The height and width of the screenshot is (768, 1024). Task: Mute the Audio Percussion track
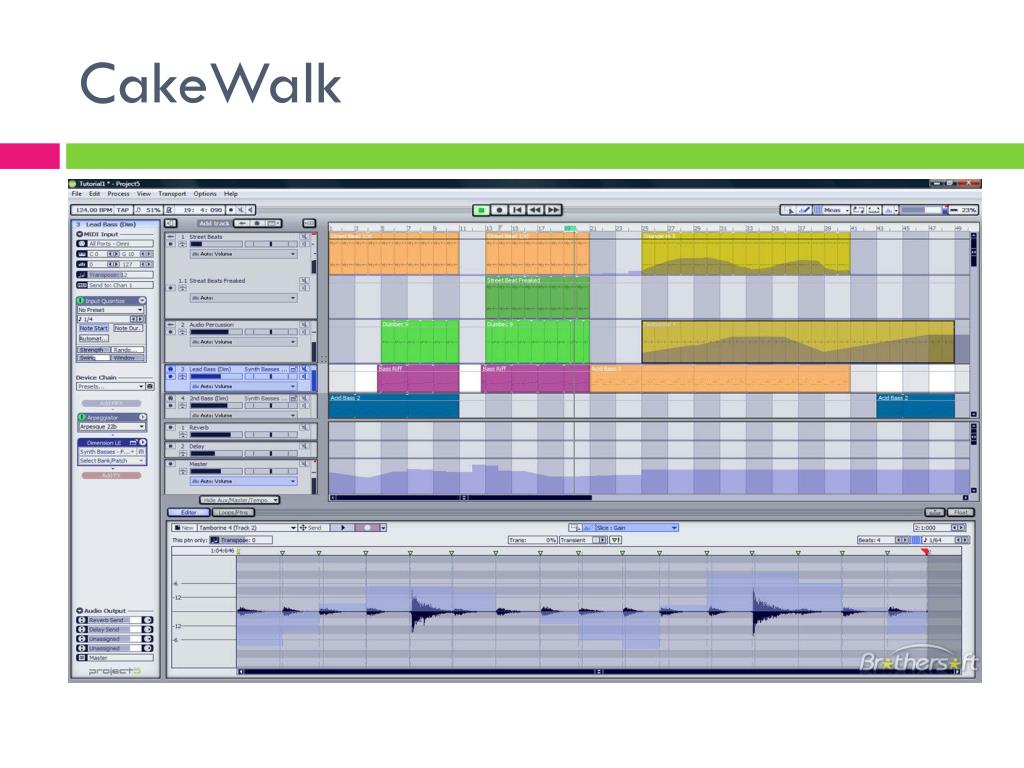click(304, 325)
